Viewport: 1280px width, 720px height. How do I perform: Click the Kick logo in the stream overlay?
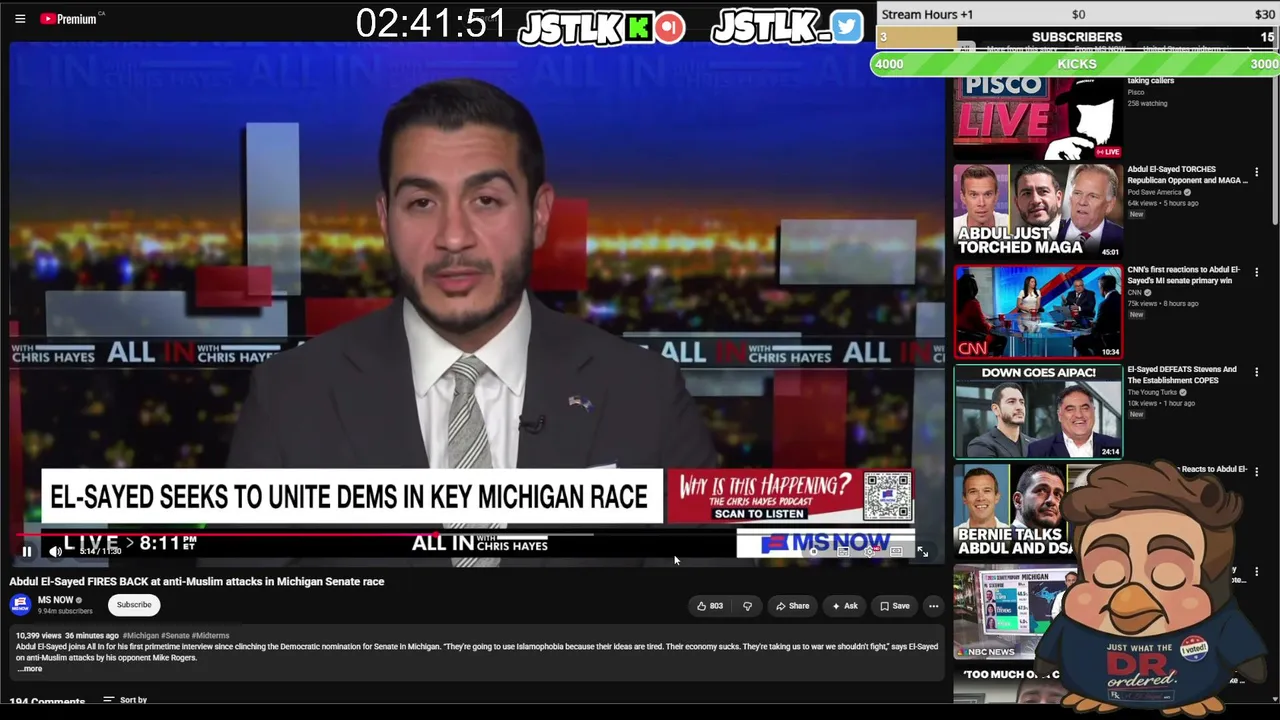coord(638,27)
